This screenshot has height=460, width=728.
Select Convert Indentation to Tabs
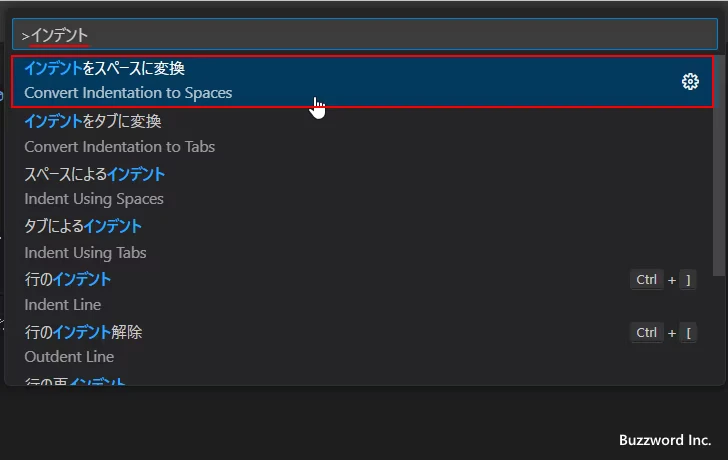(x=300, y=134)
